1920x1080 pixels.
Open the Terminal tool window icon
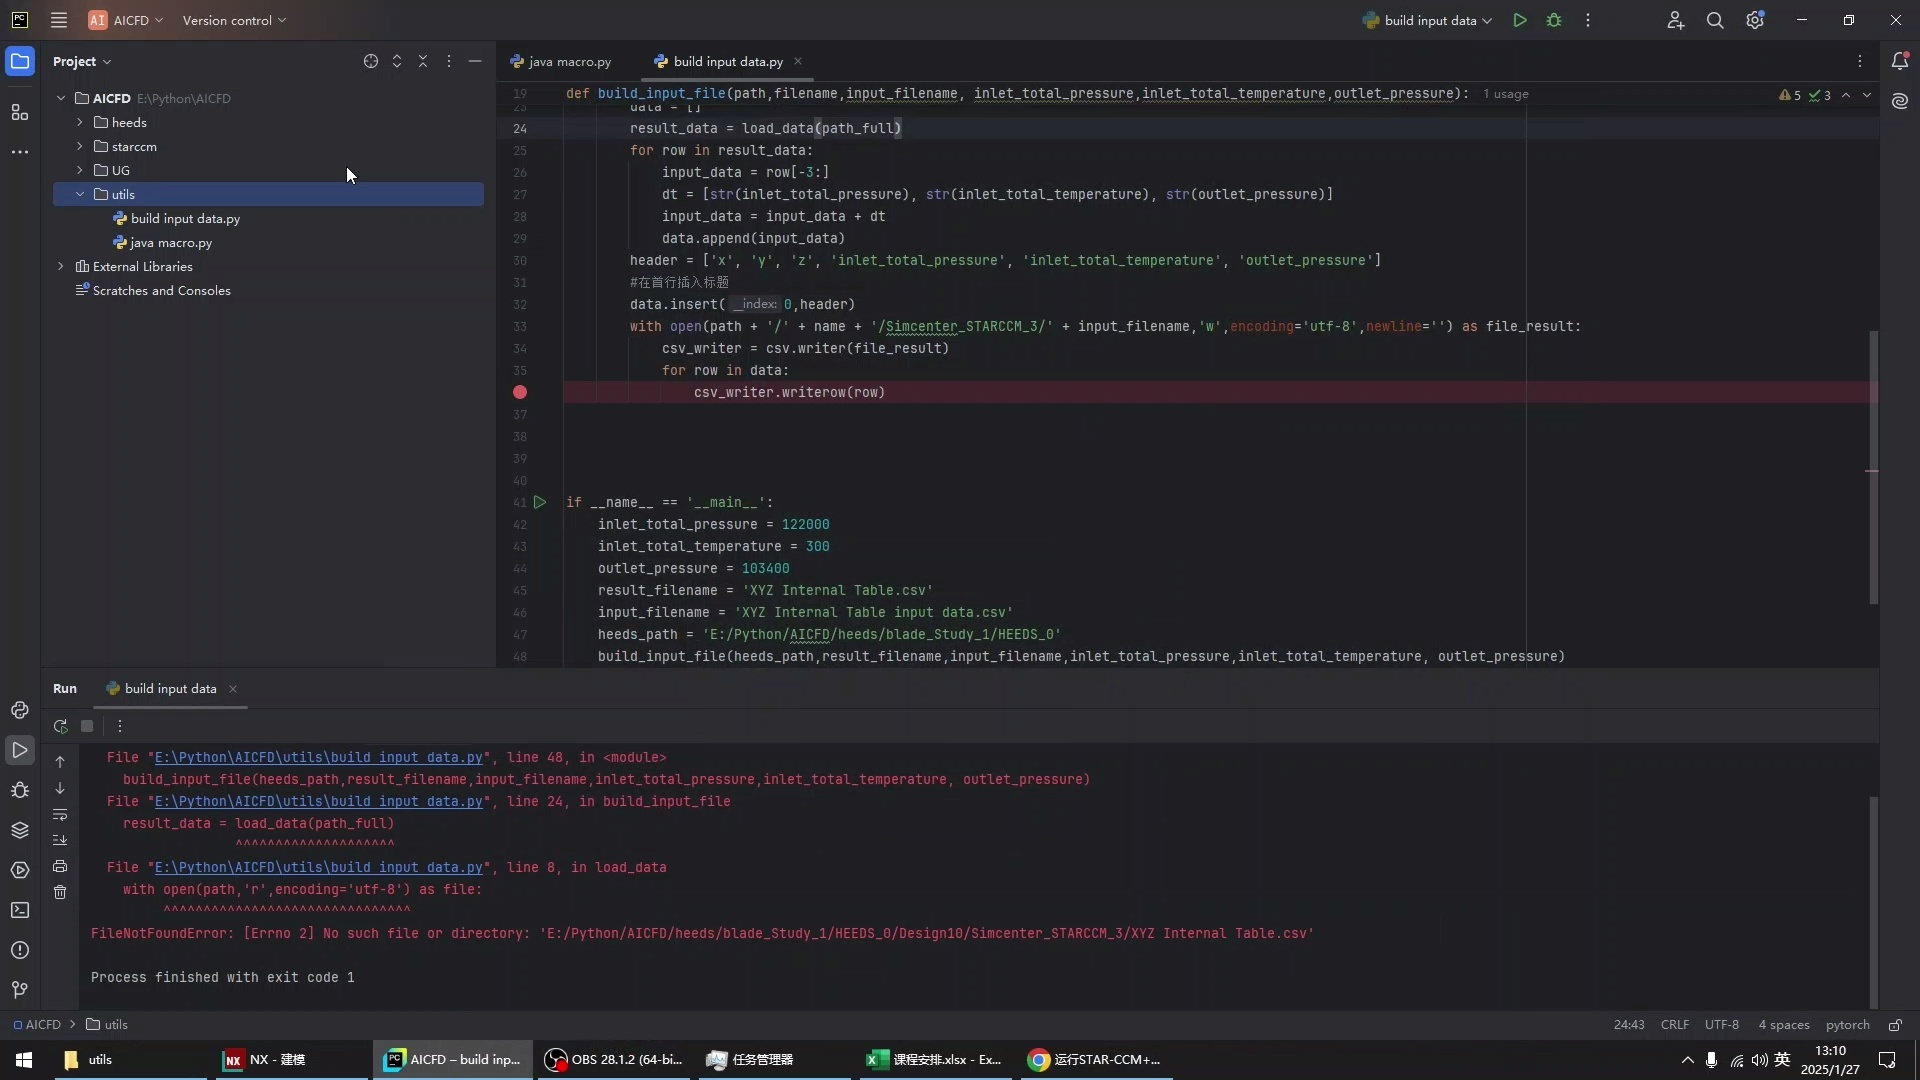coord(19,910)
